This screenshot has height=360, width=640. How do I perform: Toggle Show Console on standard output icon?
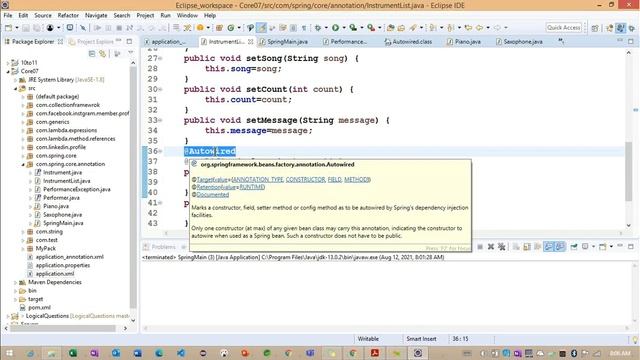tap(549, 247)
